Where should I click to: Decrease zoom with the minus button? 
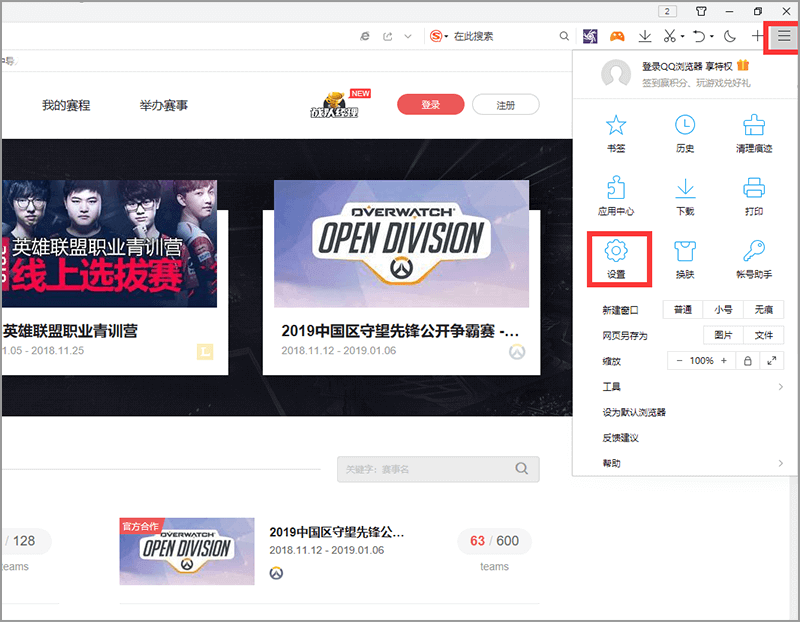[679, 361]
